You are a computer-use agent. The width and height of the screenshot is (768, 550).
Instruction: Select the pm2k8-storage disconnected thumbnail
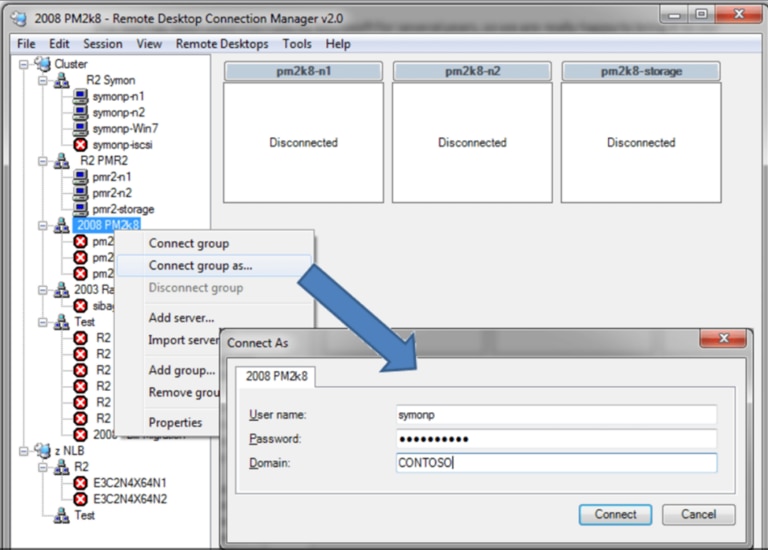tap(641, 142)
